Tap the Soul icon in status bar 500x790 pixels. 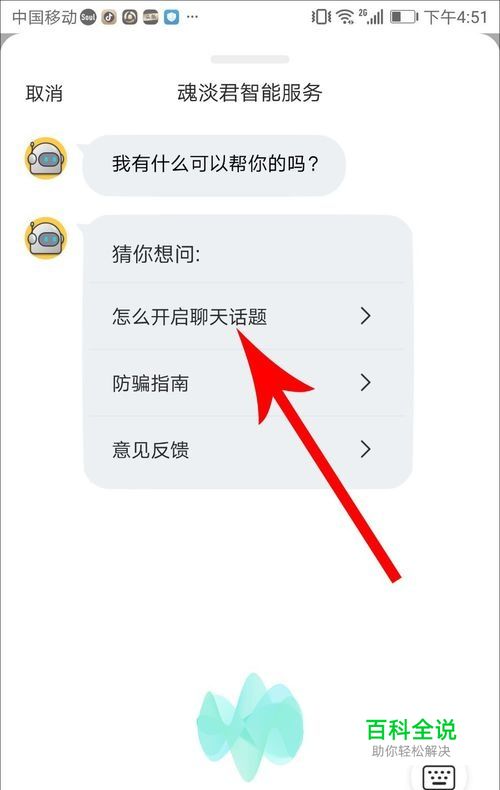click(x=88, y=18)
